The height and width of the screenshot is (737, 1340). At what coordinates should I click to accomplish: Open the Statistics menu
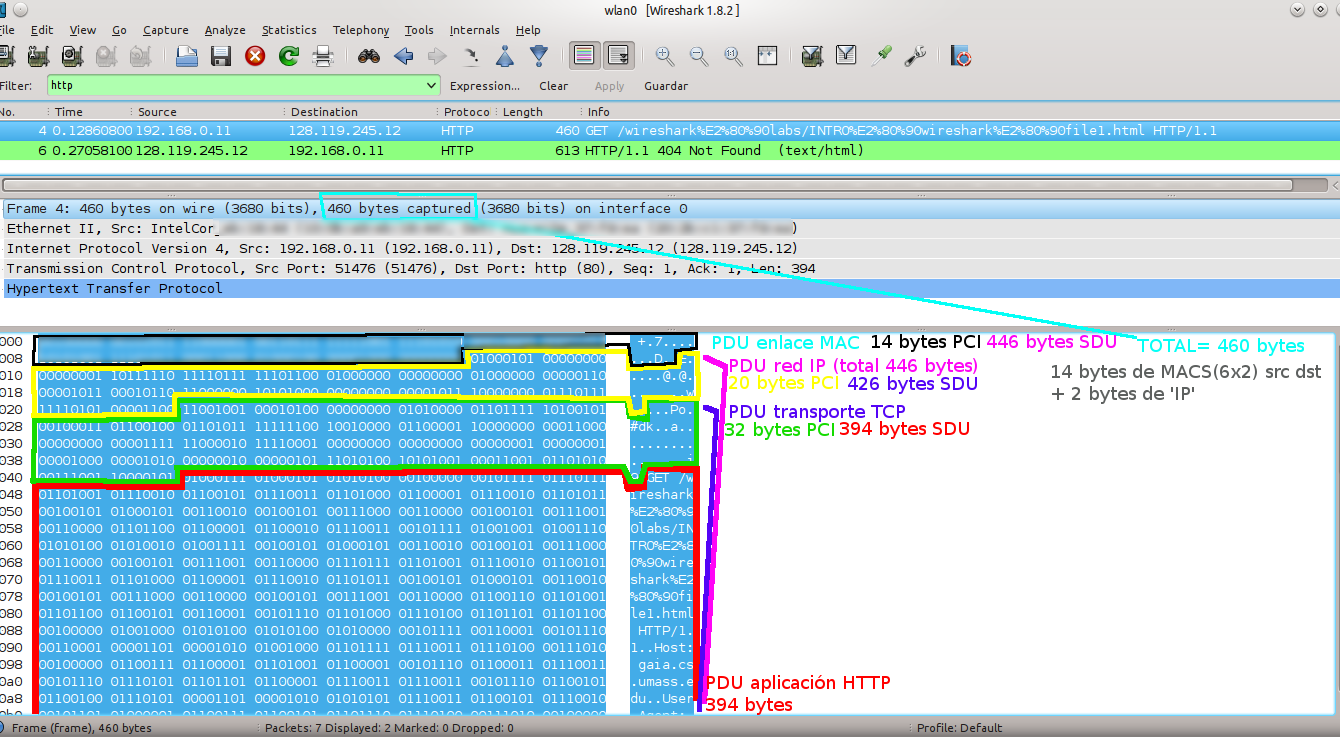click(289, 30)
